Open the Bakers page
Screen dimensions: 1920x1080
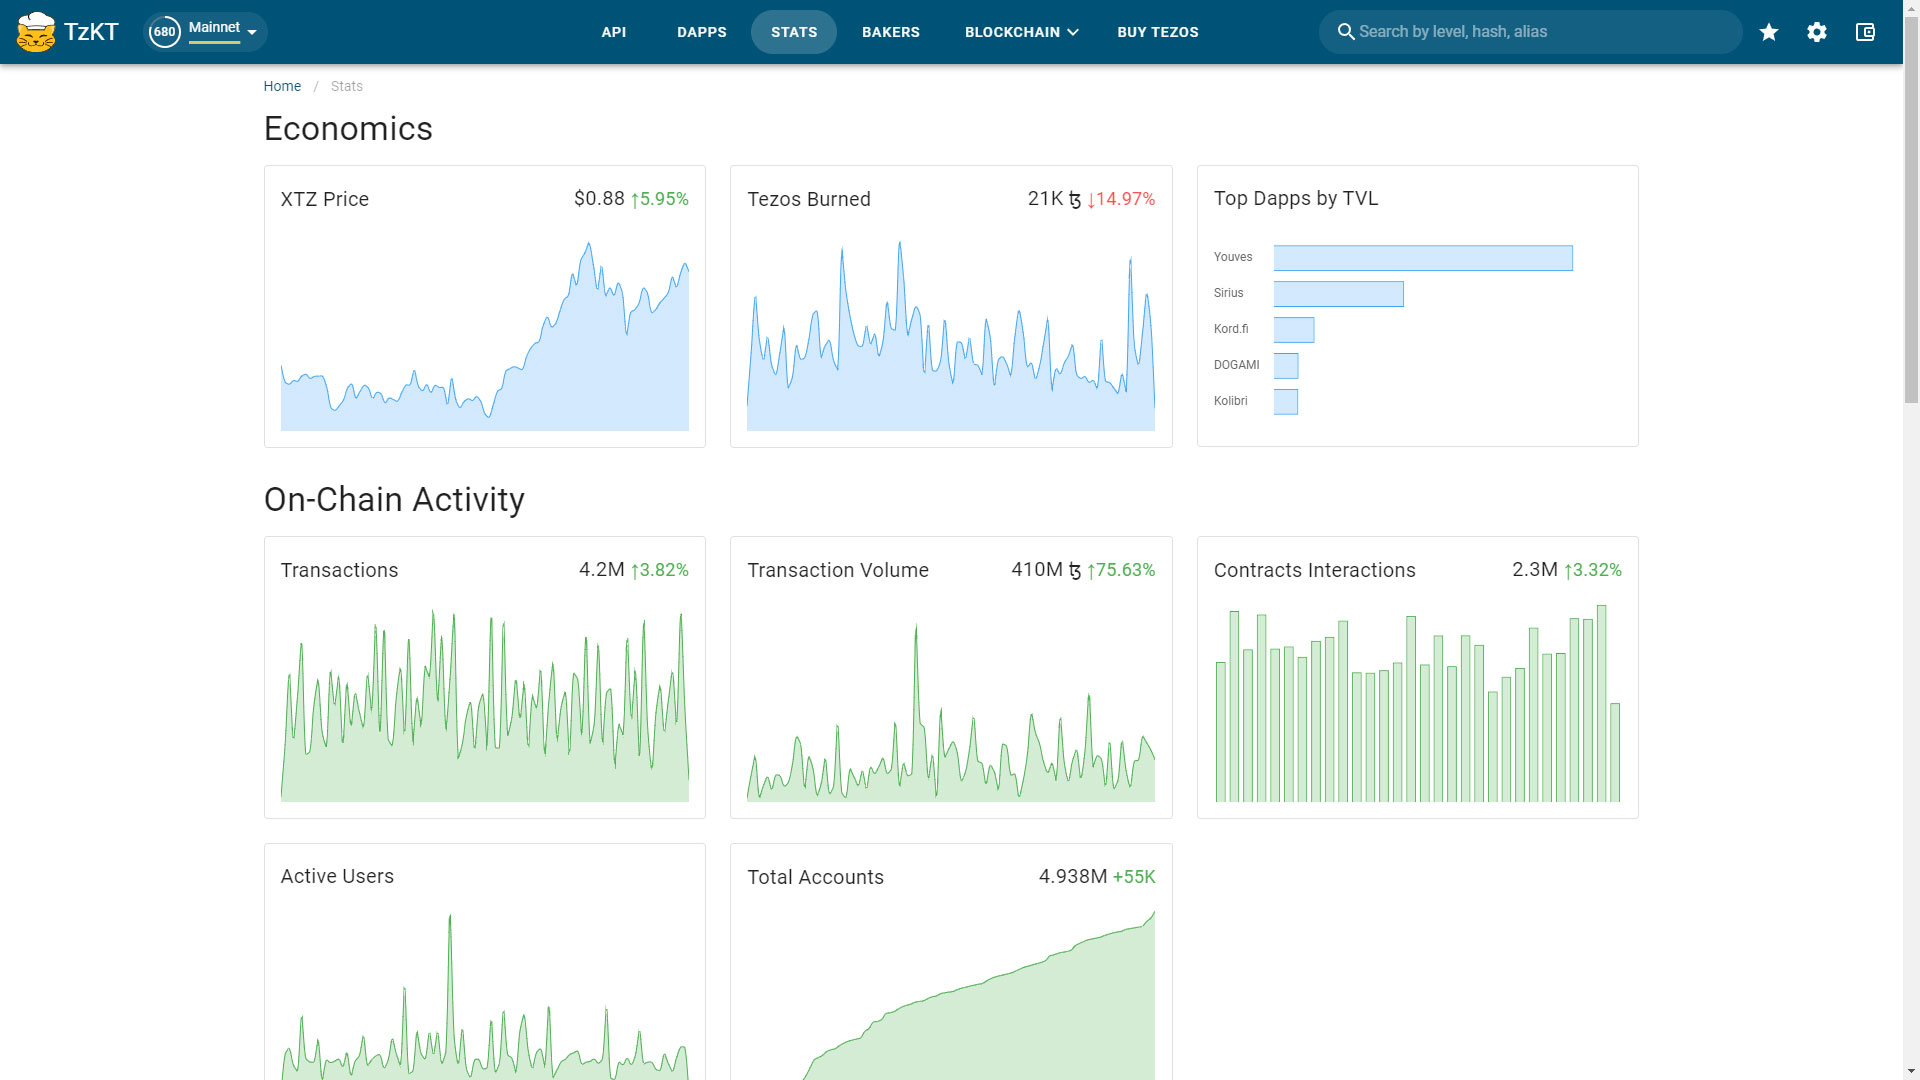pyautogui.click(x=890, y=32)
